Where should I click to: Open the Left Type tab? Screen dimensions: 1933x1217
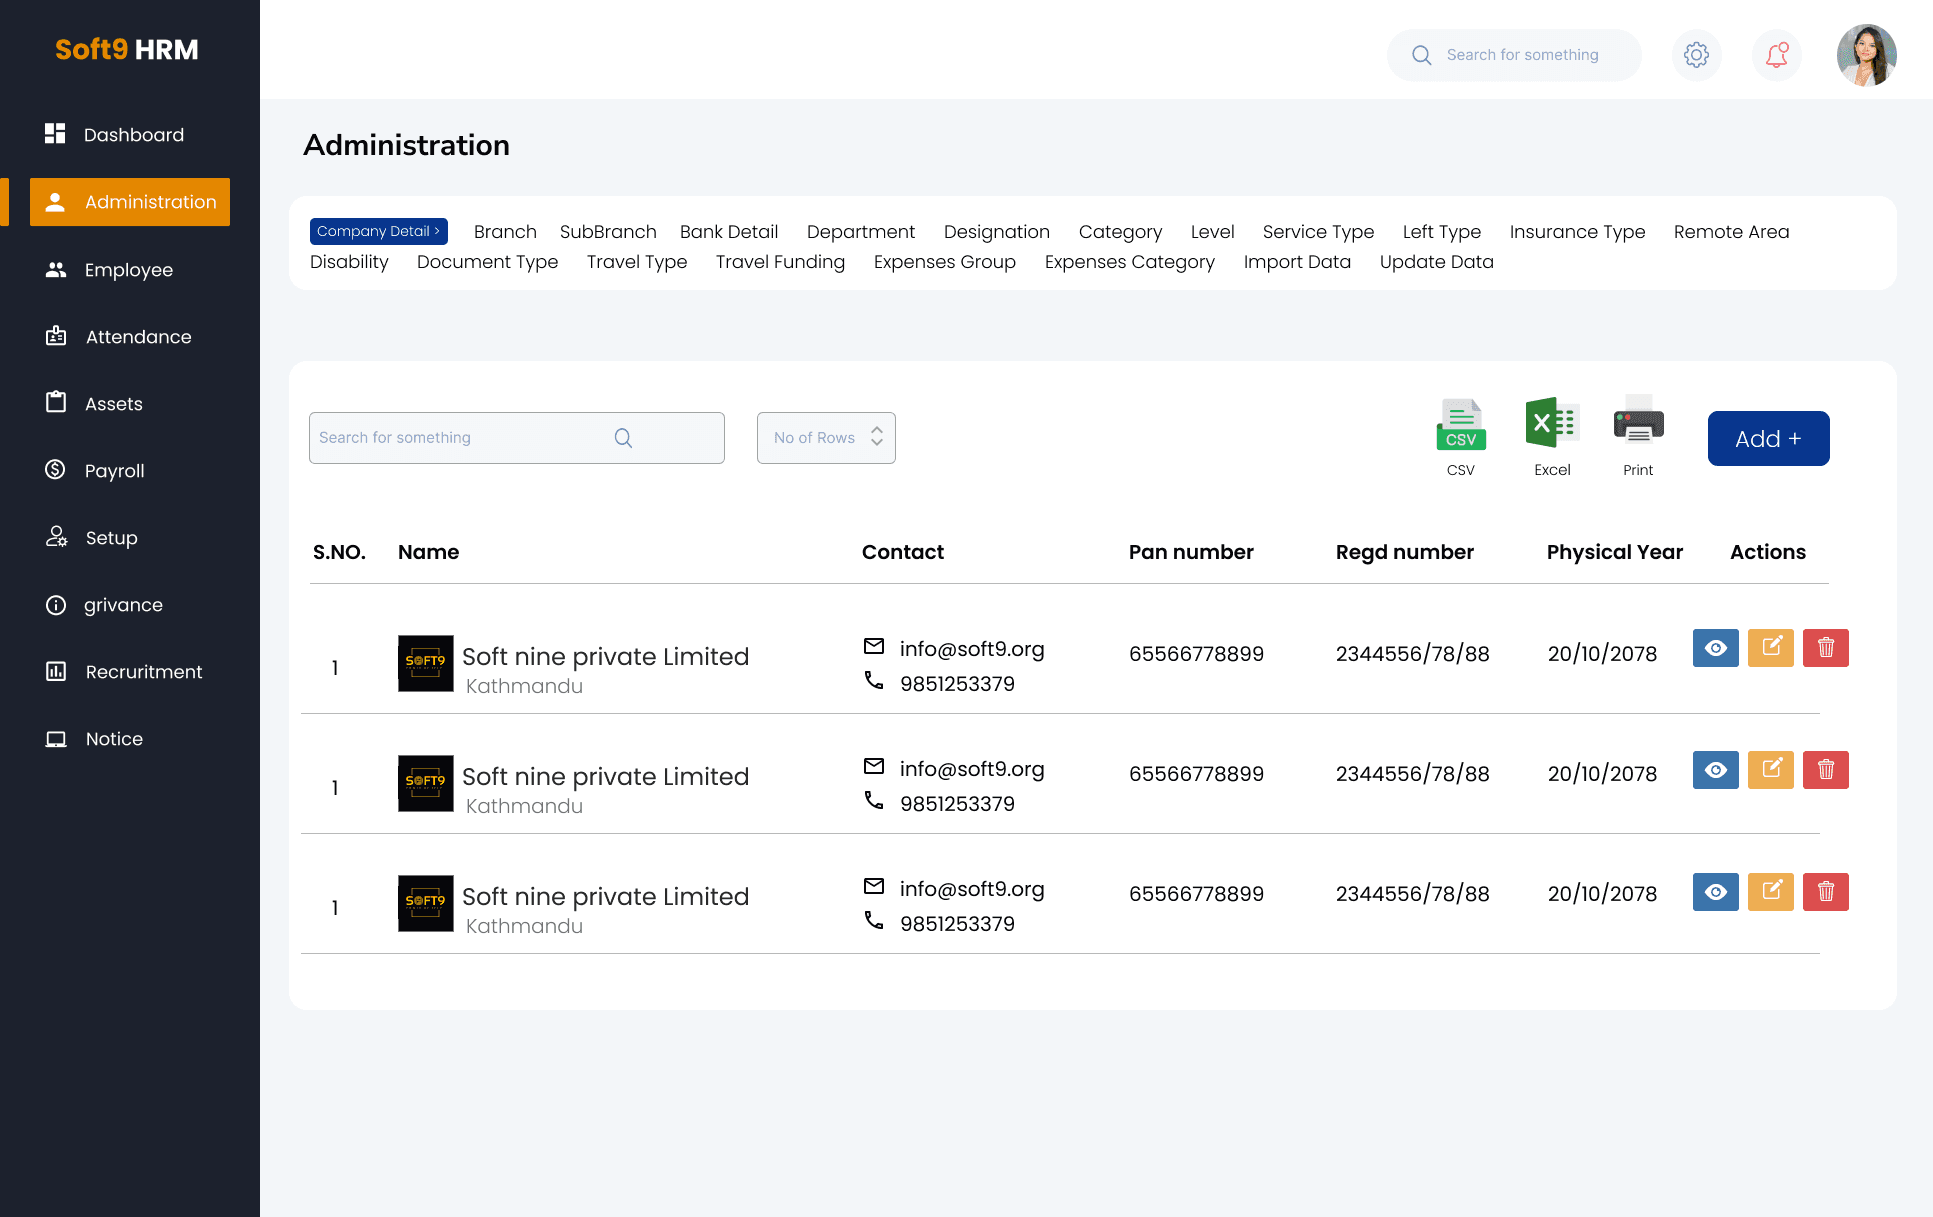pos(1441,232)
